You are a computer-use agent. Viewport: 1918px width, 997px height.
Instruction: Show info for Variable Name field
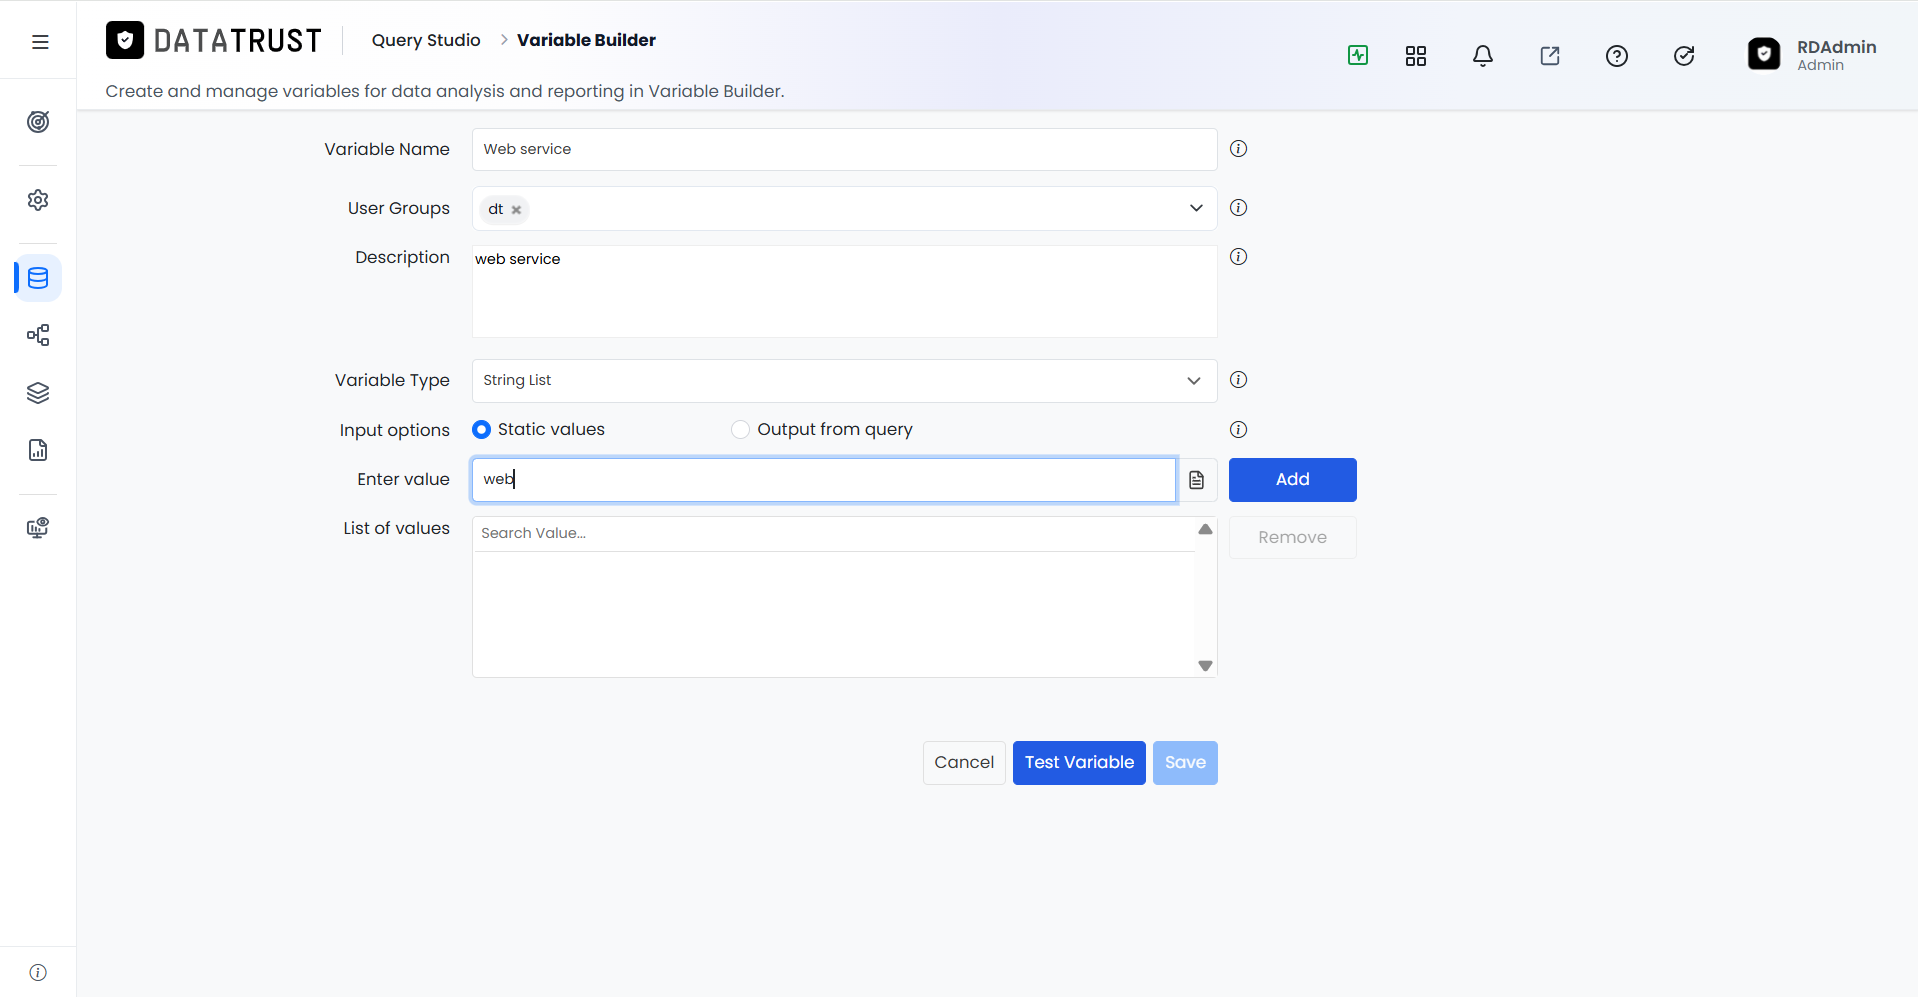[x=1238, y=149]
